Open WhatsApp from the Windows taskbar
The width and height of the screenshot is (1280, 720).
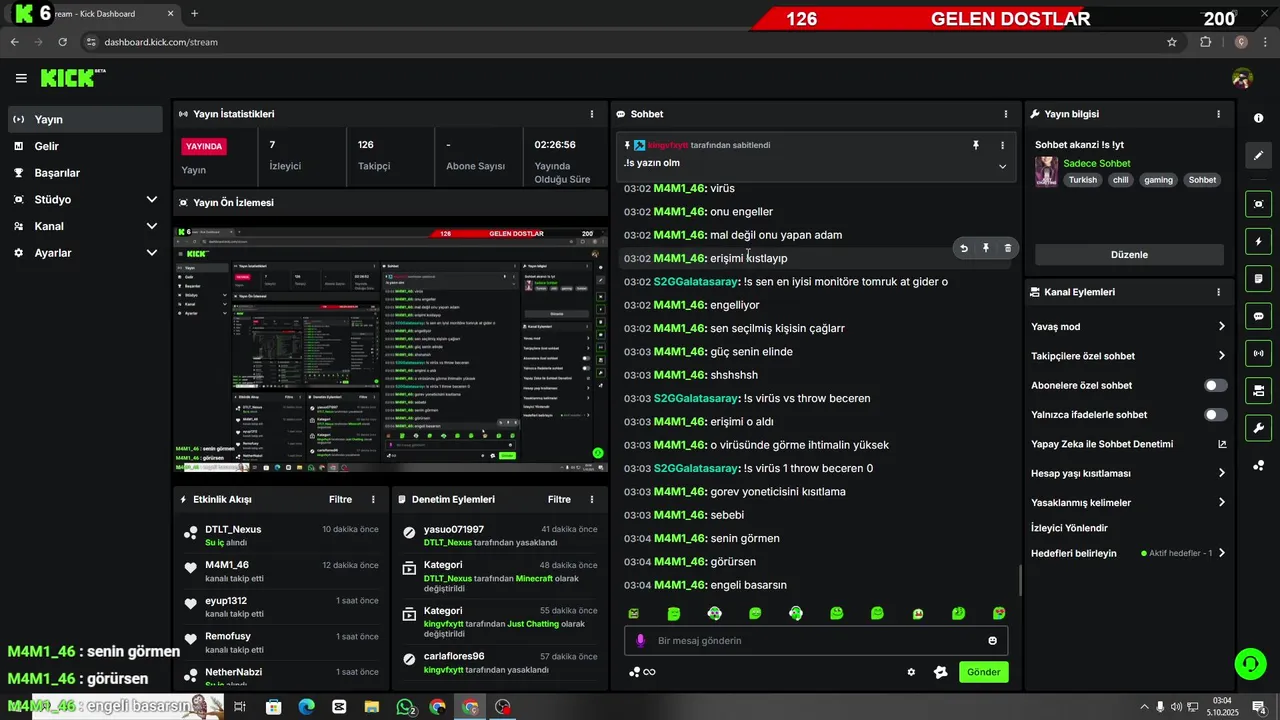tap(406, 707)
